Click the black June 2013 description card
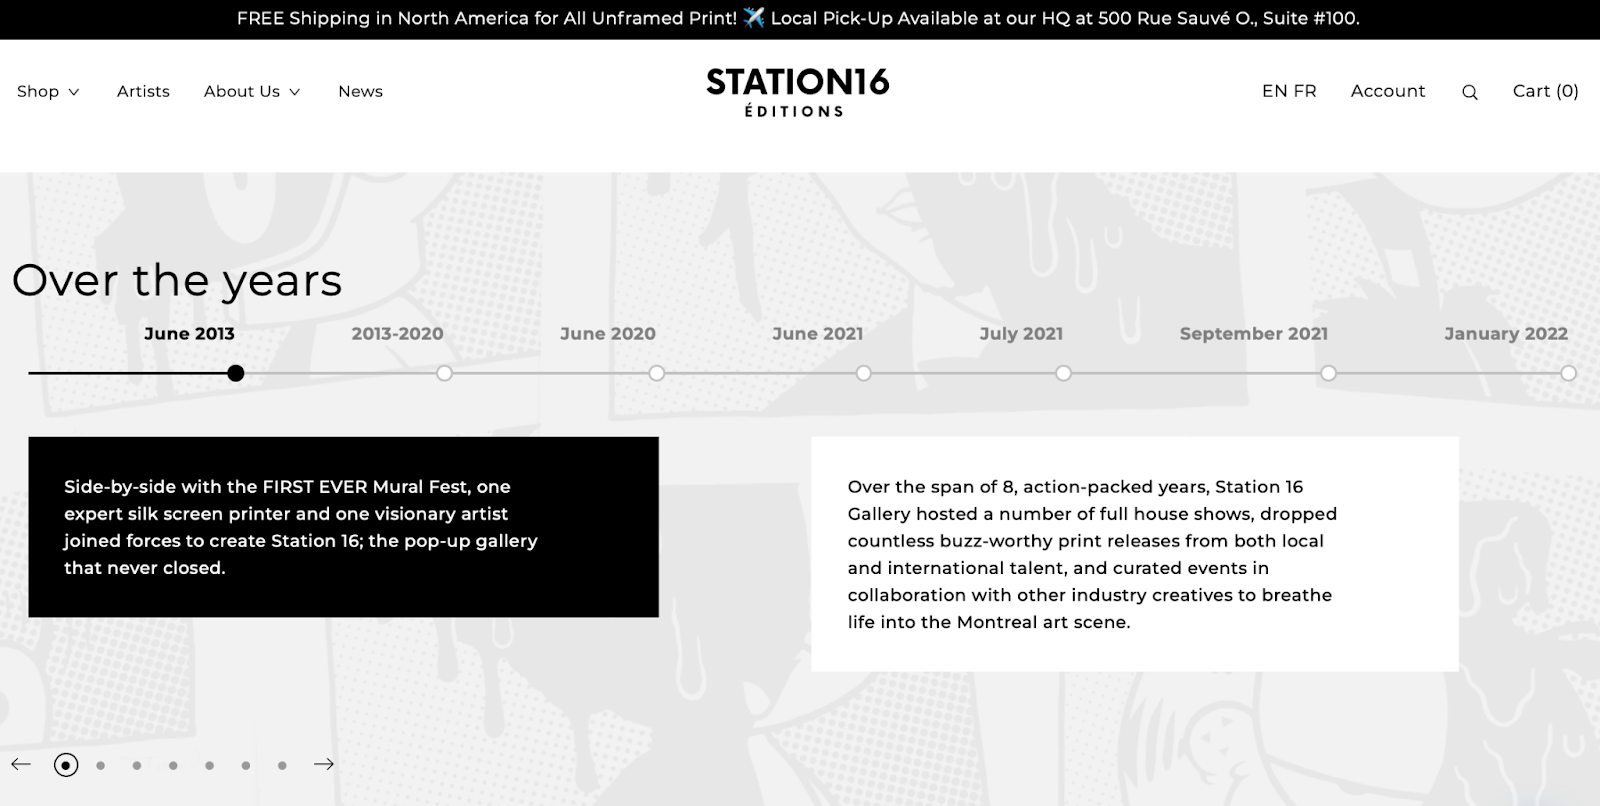Screen dimensions: 1600x806 [343, 527]
